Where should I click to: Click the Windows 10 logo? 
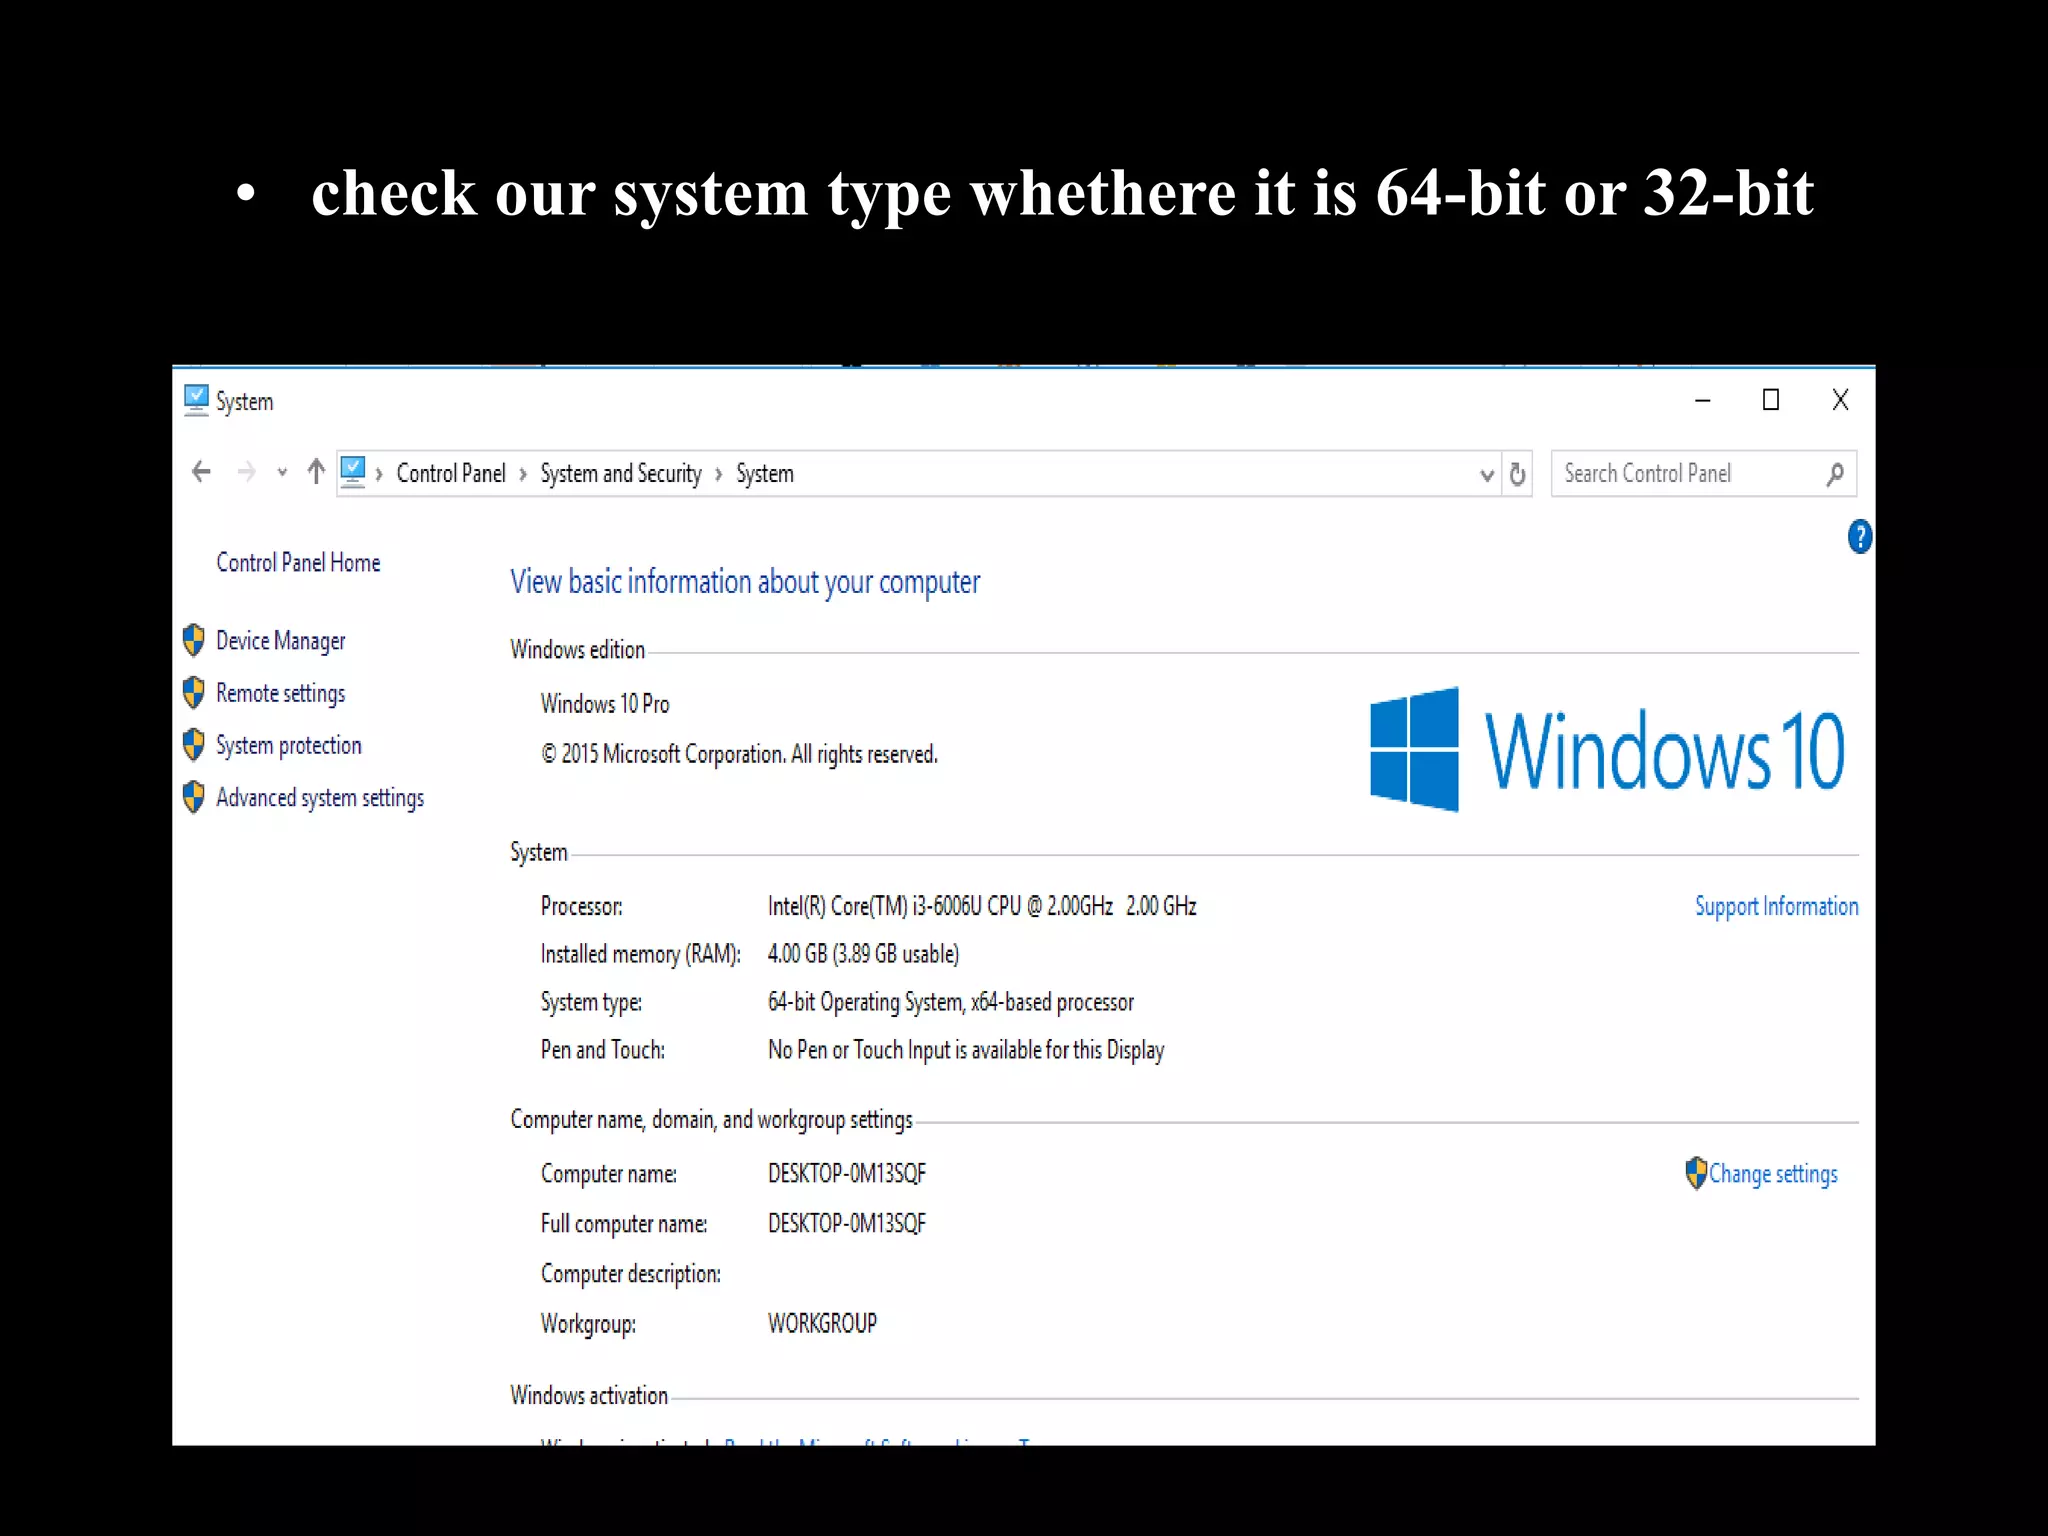[x=1607, y=749]
